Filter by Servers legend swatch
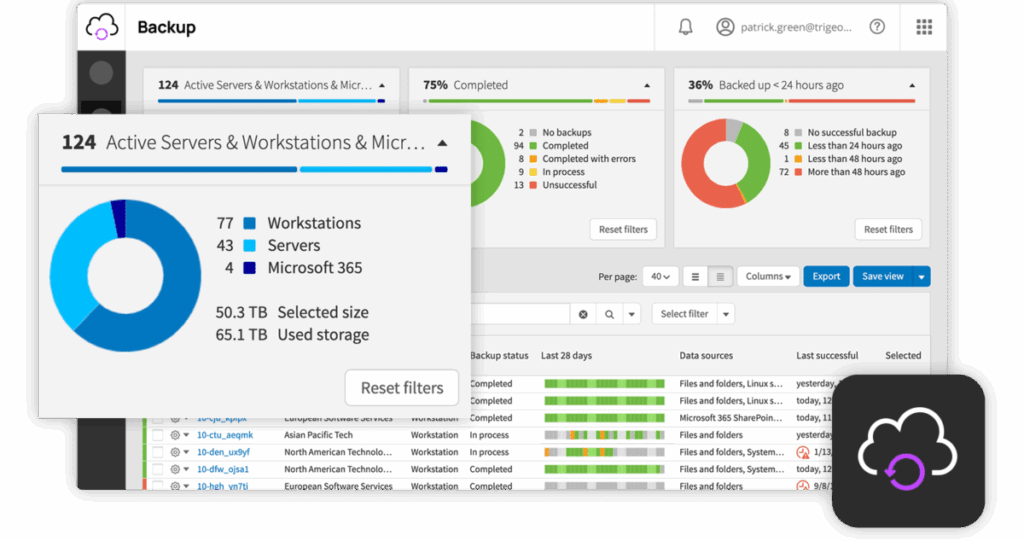This screenshot has width=1024, height=541. 249,246
